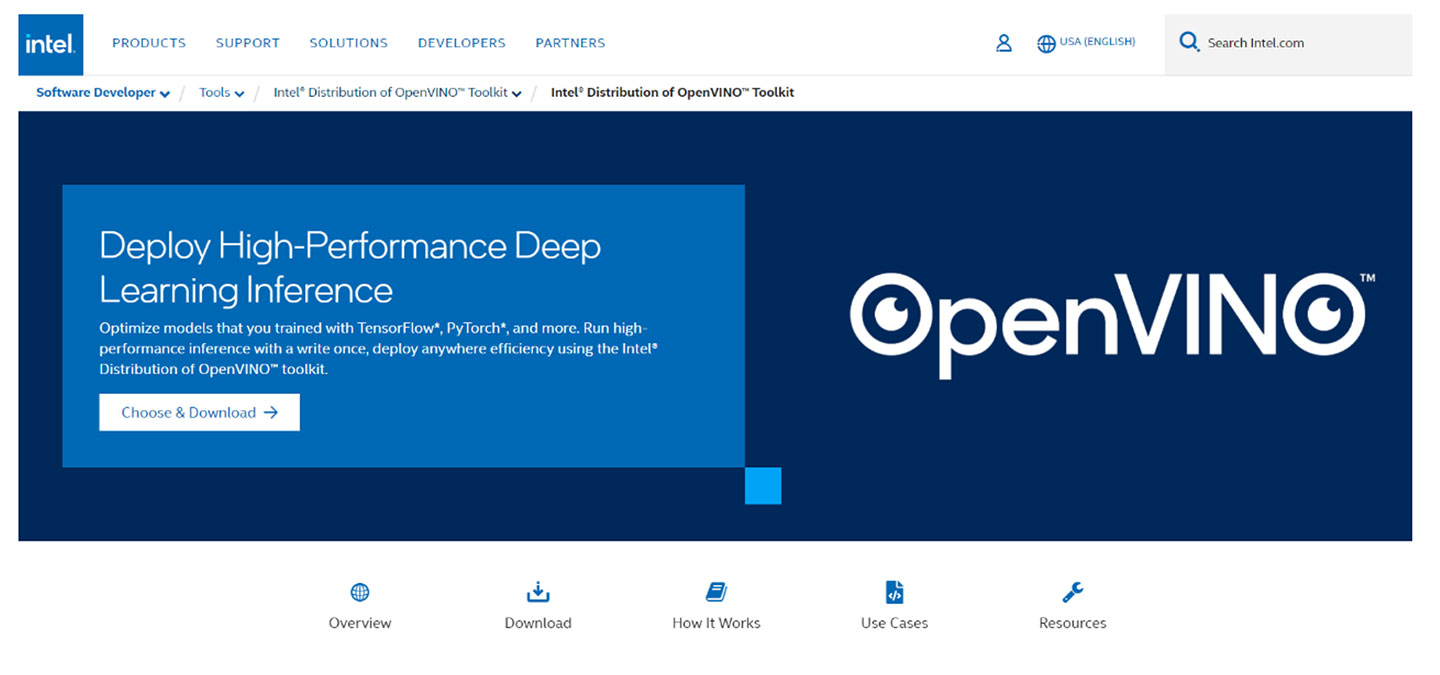Switch to the SOLUTIONS section
Screen dimensions: 1440x675
348,43
